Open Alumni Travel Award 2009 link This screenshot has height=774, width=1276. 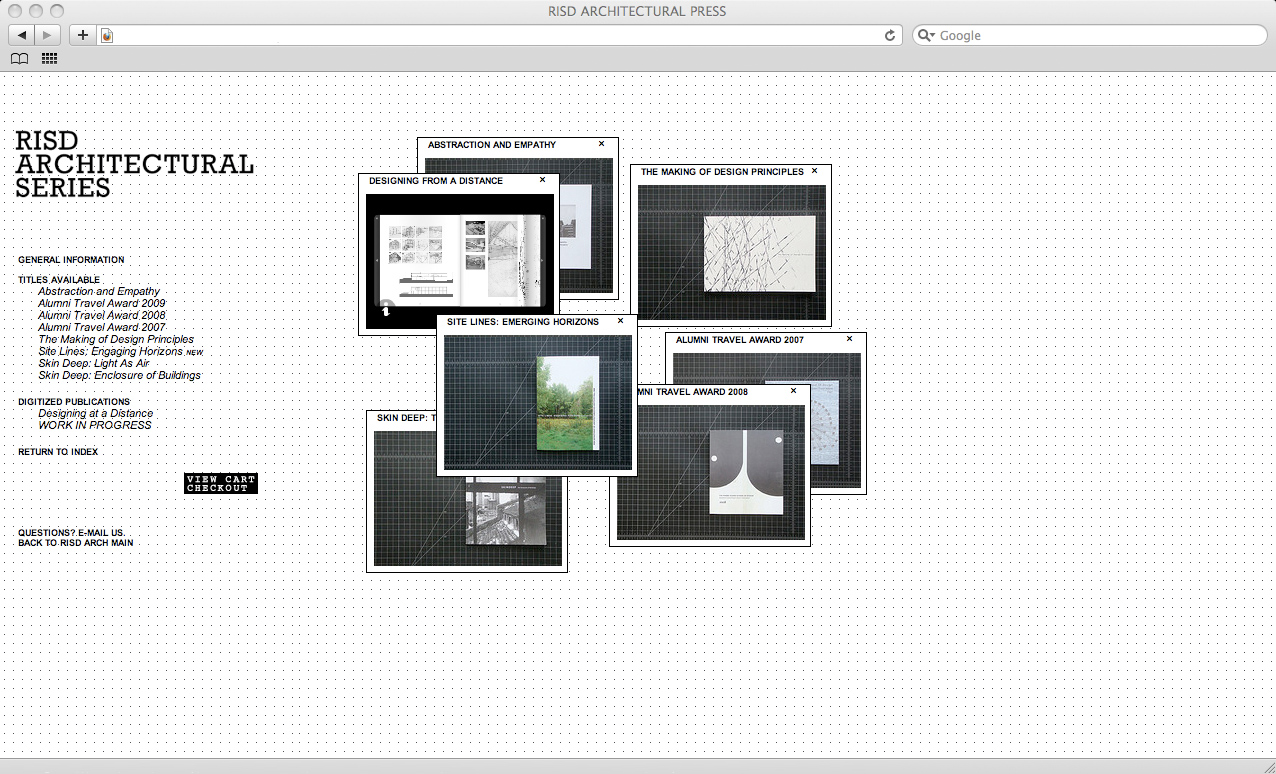(102, 303)
